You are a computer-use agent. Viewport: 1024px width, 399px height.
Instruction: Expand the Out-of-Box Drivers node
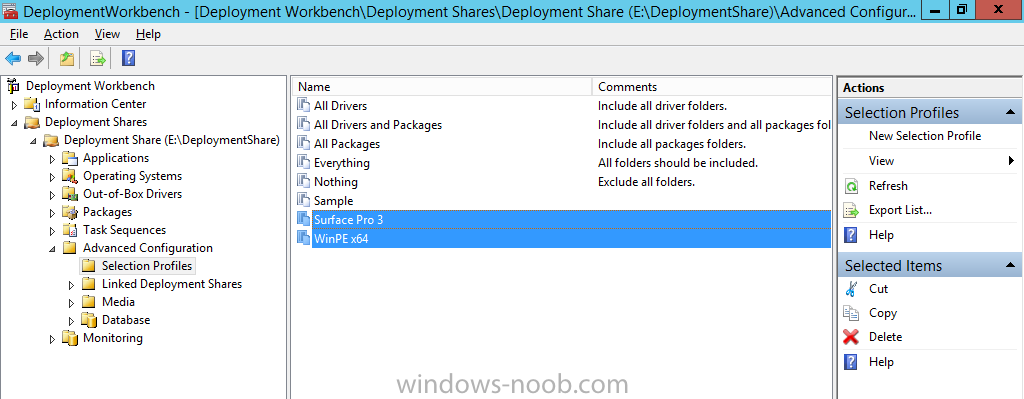coord(52,194)
